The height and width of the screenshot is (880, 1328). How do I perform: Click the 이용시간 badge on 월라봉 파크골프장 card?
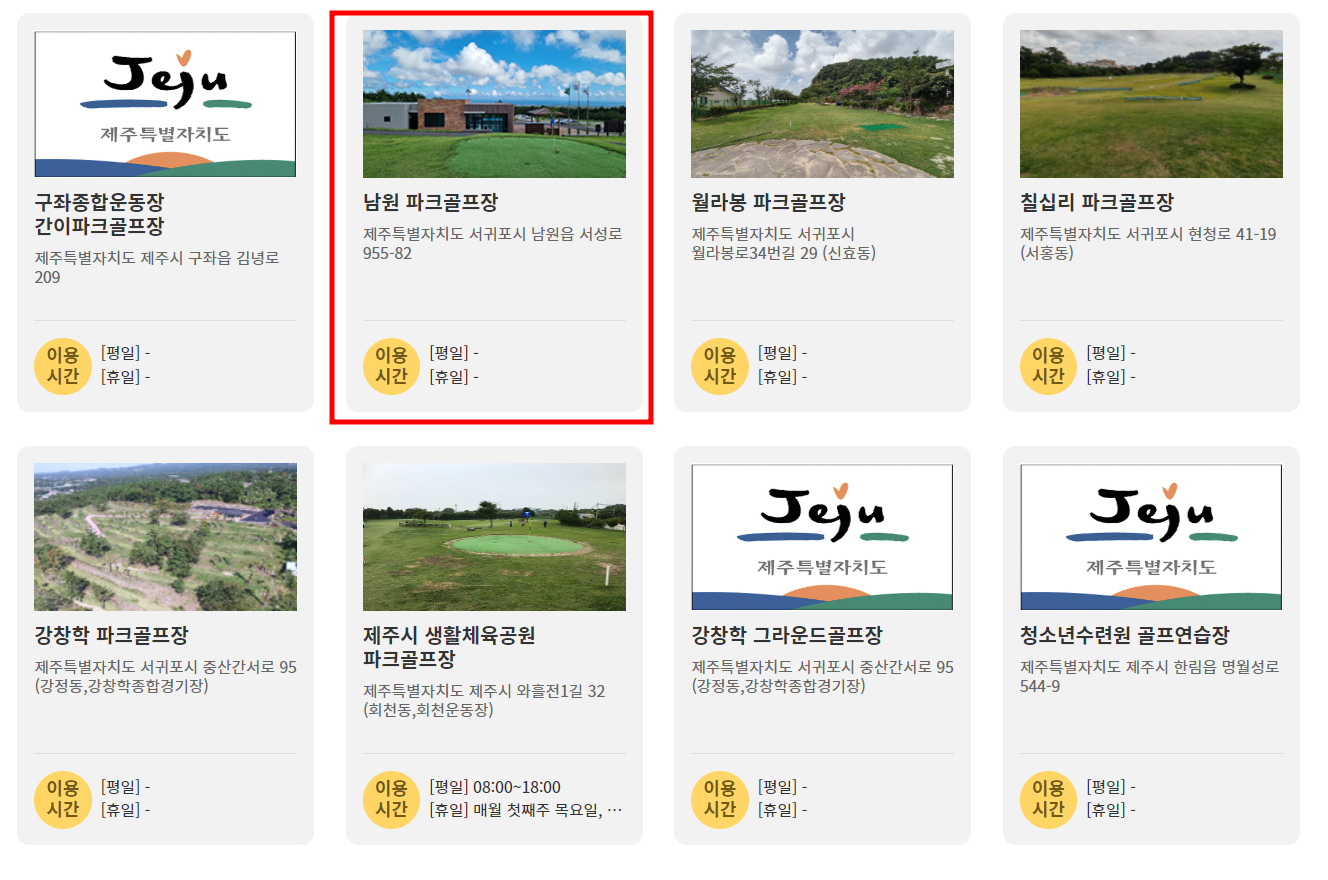[718, 364]
